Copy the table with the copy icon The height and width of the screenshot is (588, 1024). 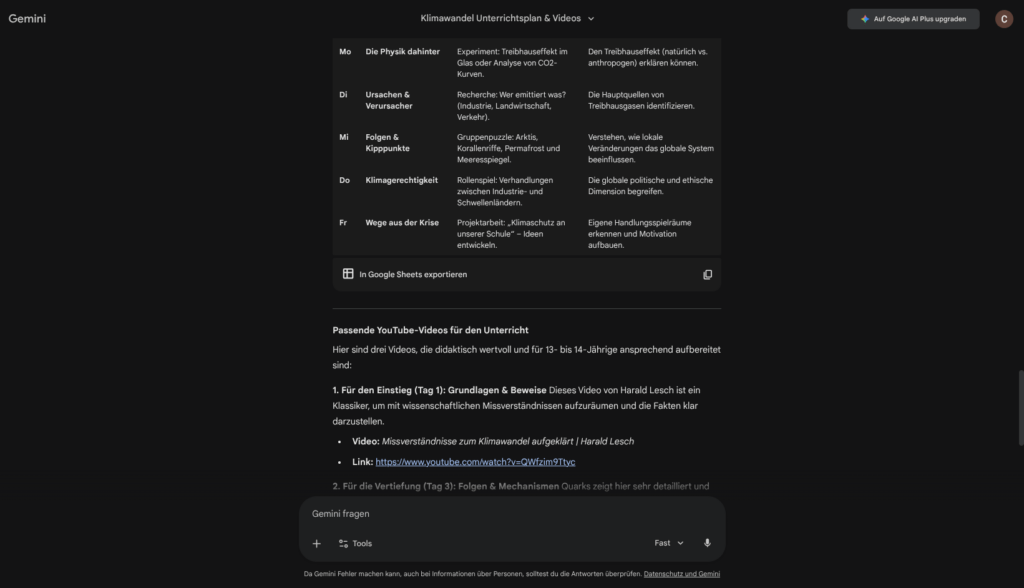pos(707,274)
